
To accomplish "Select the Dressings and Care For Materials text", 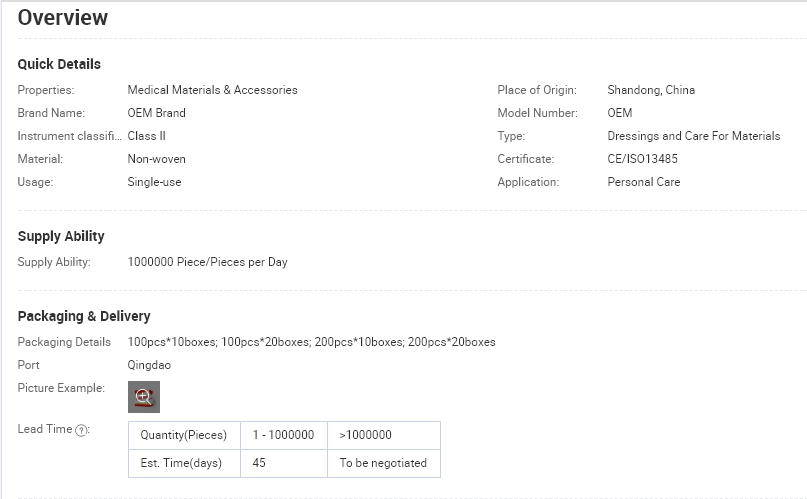I will click(693, 136).
